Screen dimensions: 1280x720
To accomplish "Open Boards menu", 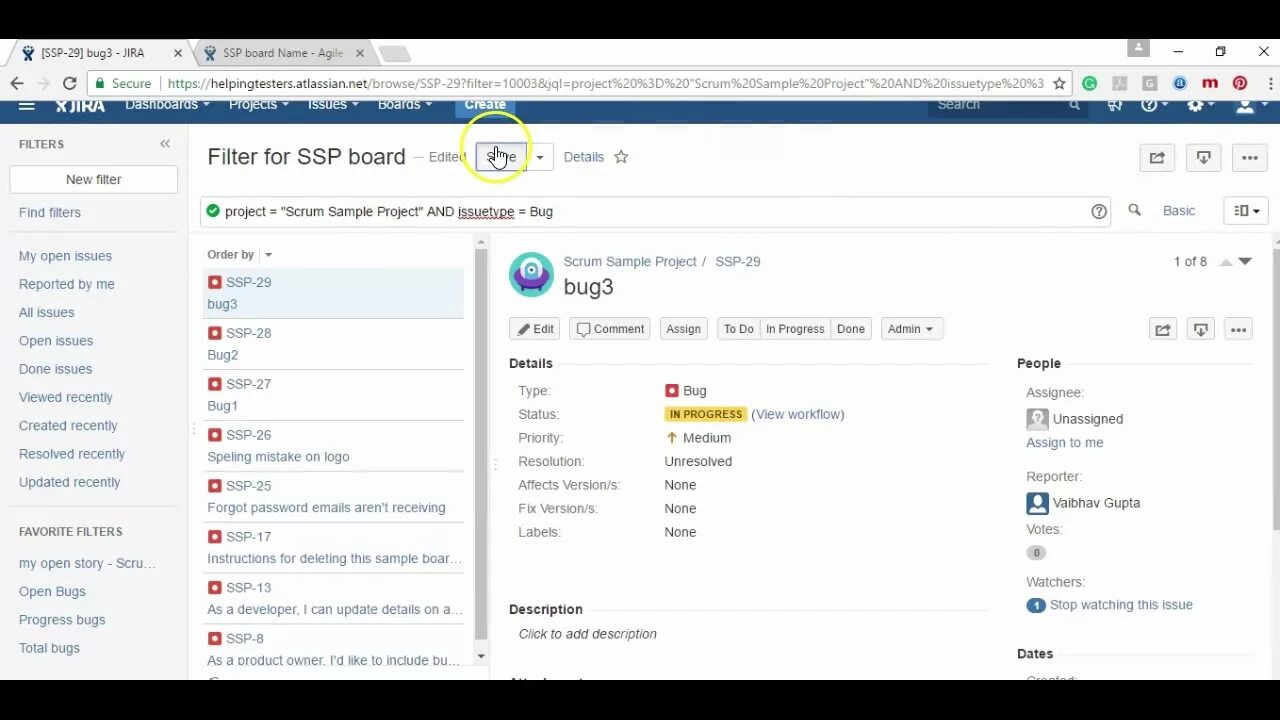I will (404, 105).
